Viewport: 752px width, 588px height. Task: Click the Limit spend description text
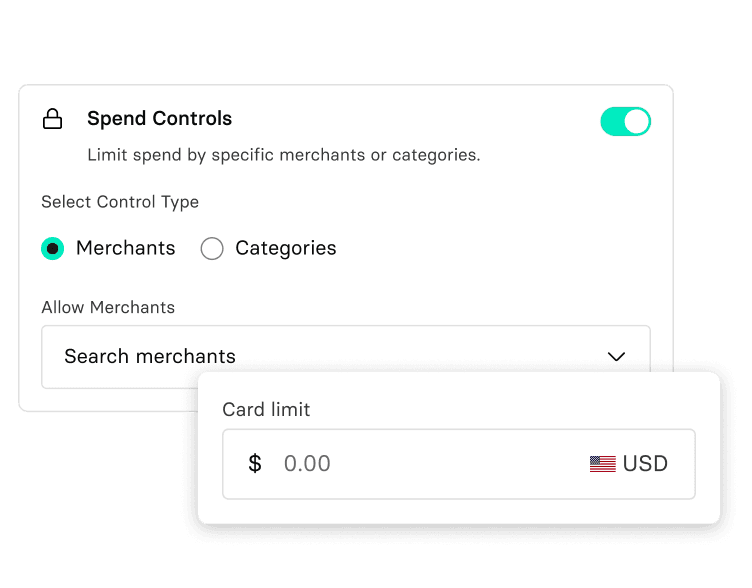pyautogui.click(x=283, y=155)
